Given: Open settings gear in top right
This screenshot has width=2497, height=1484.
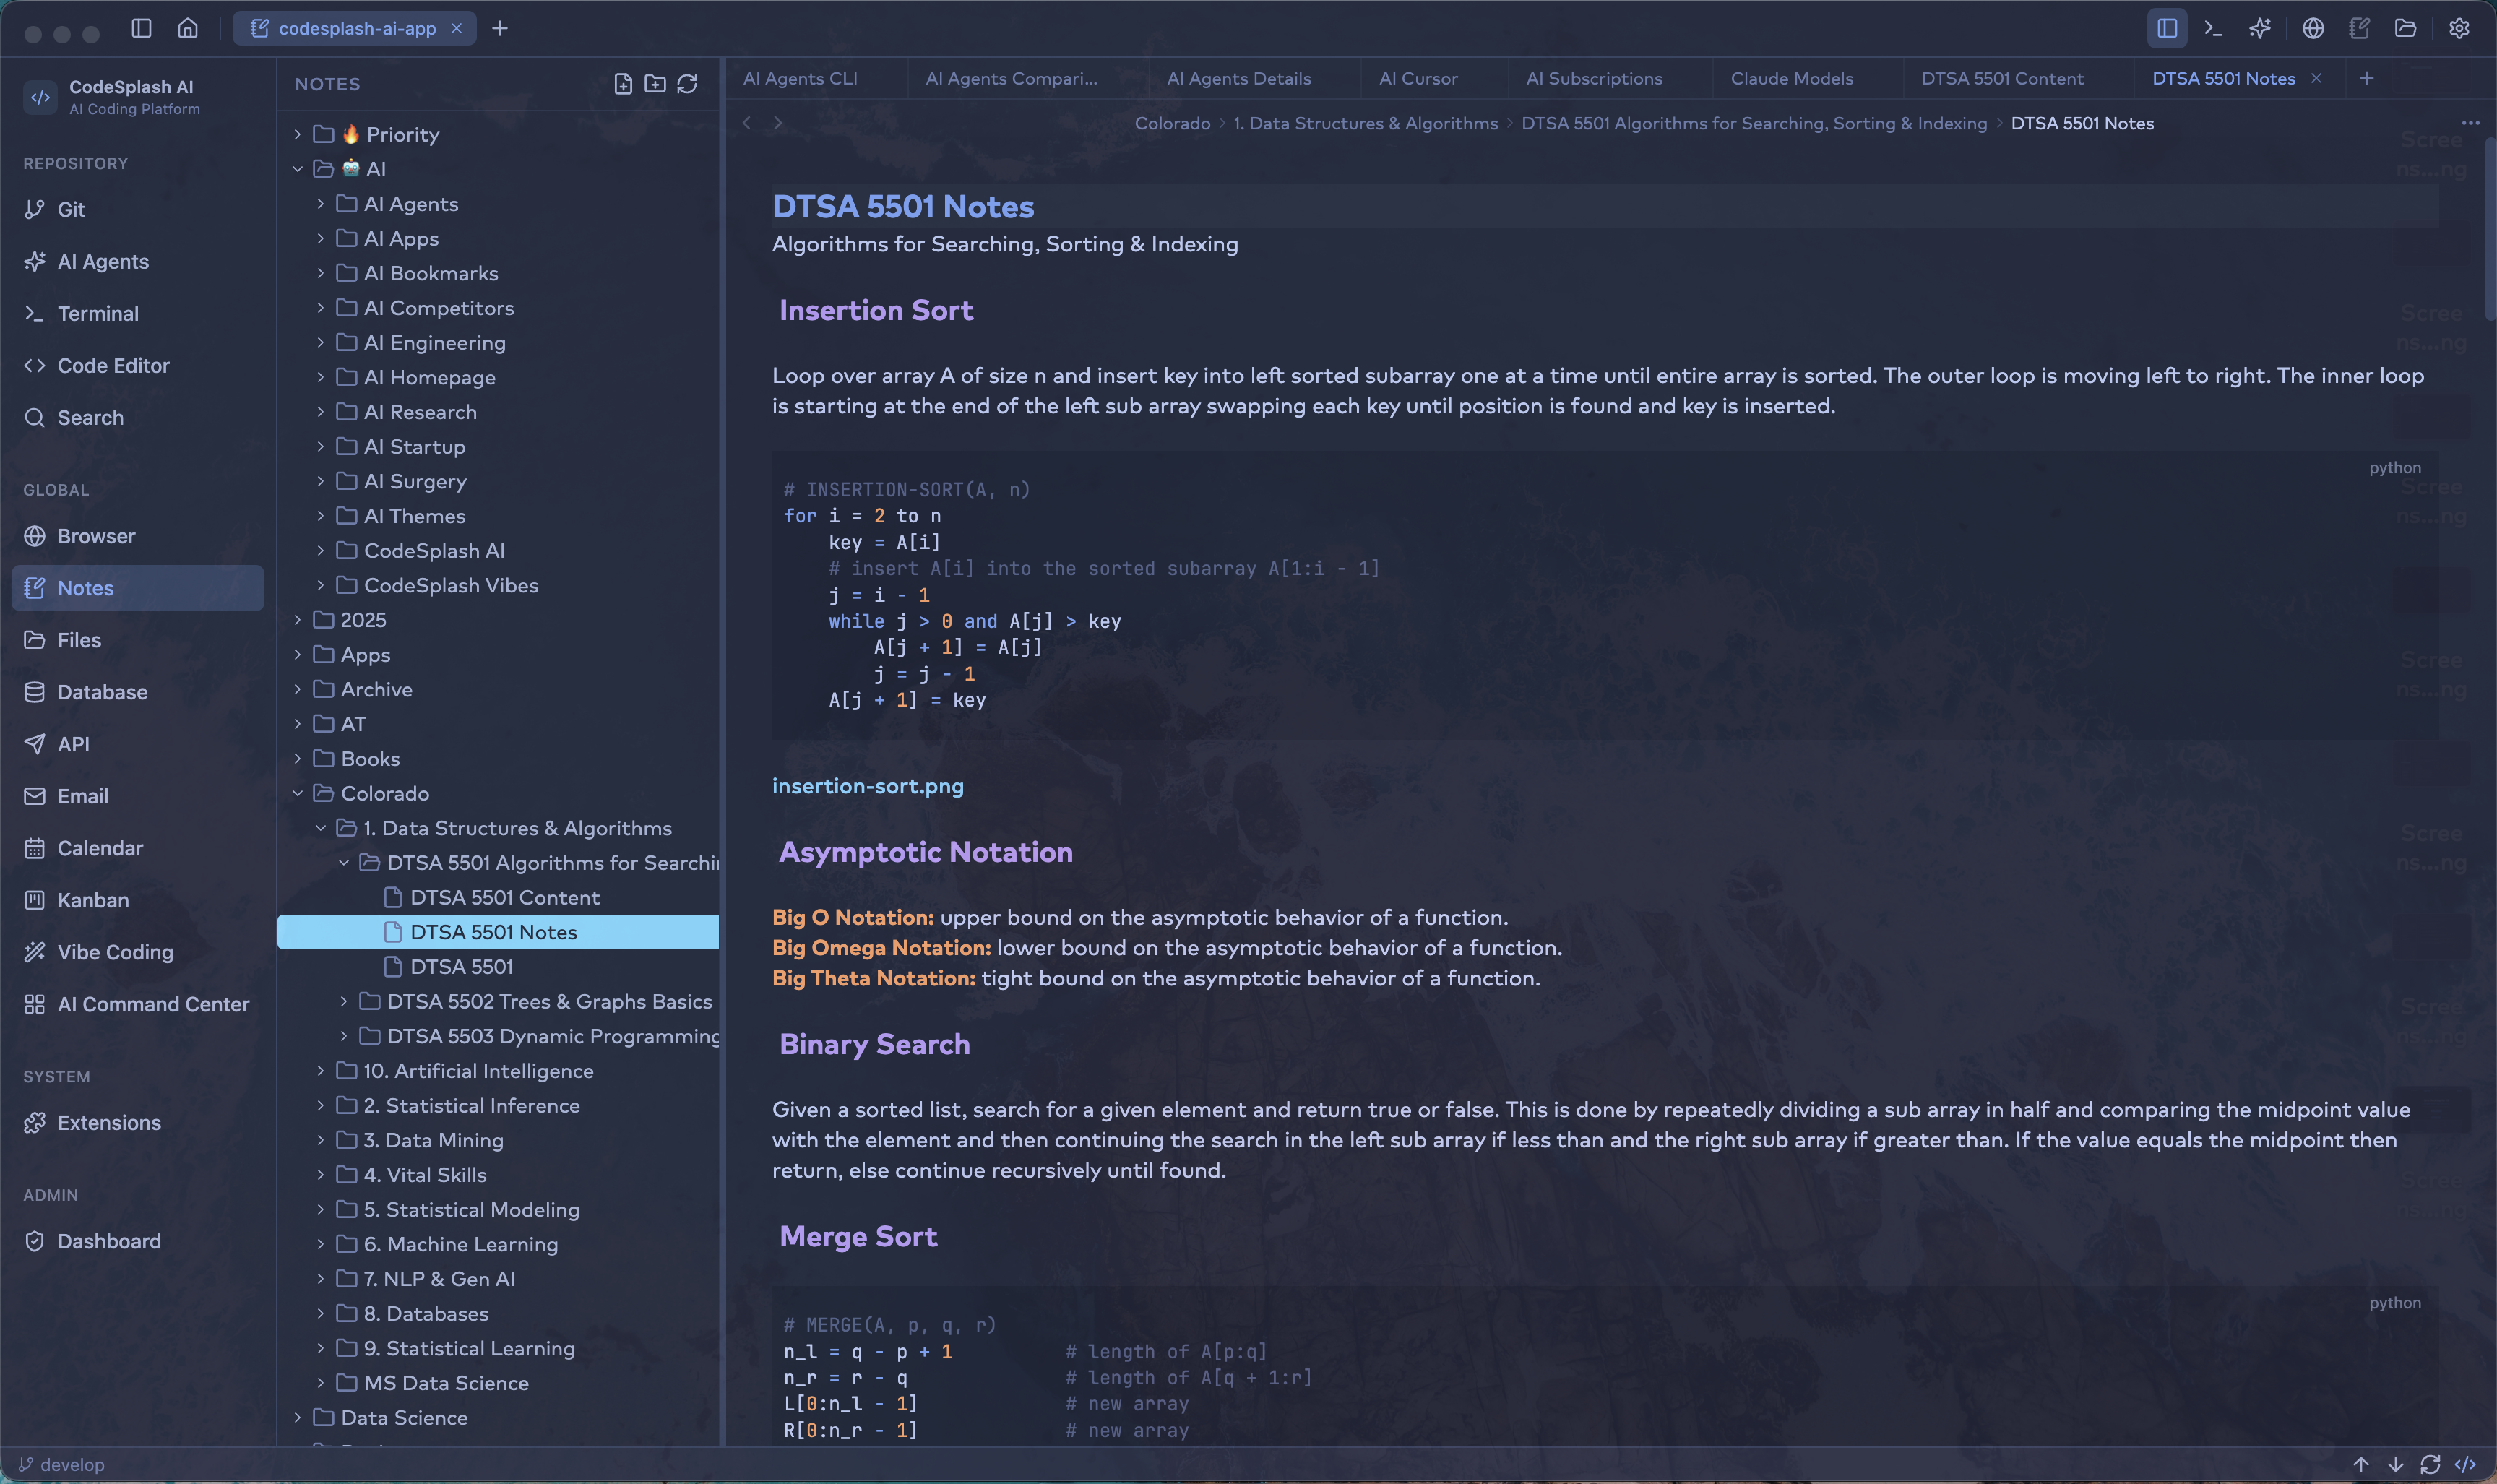Looking at the screenshot, I should pos(2459,28).
